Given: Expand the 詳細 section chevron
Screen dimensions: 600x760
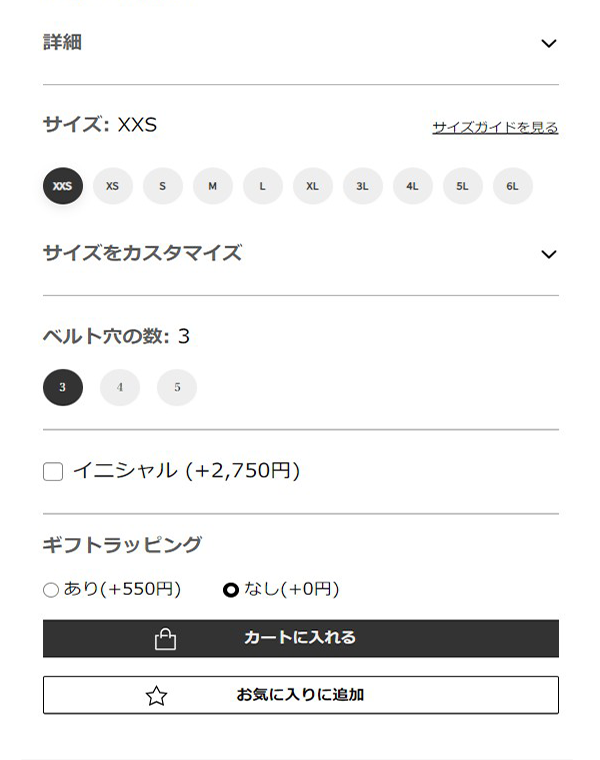Looking at the screenshot, I should click(x=549, y=44).
